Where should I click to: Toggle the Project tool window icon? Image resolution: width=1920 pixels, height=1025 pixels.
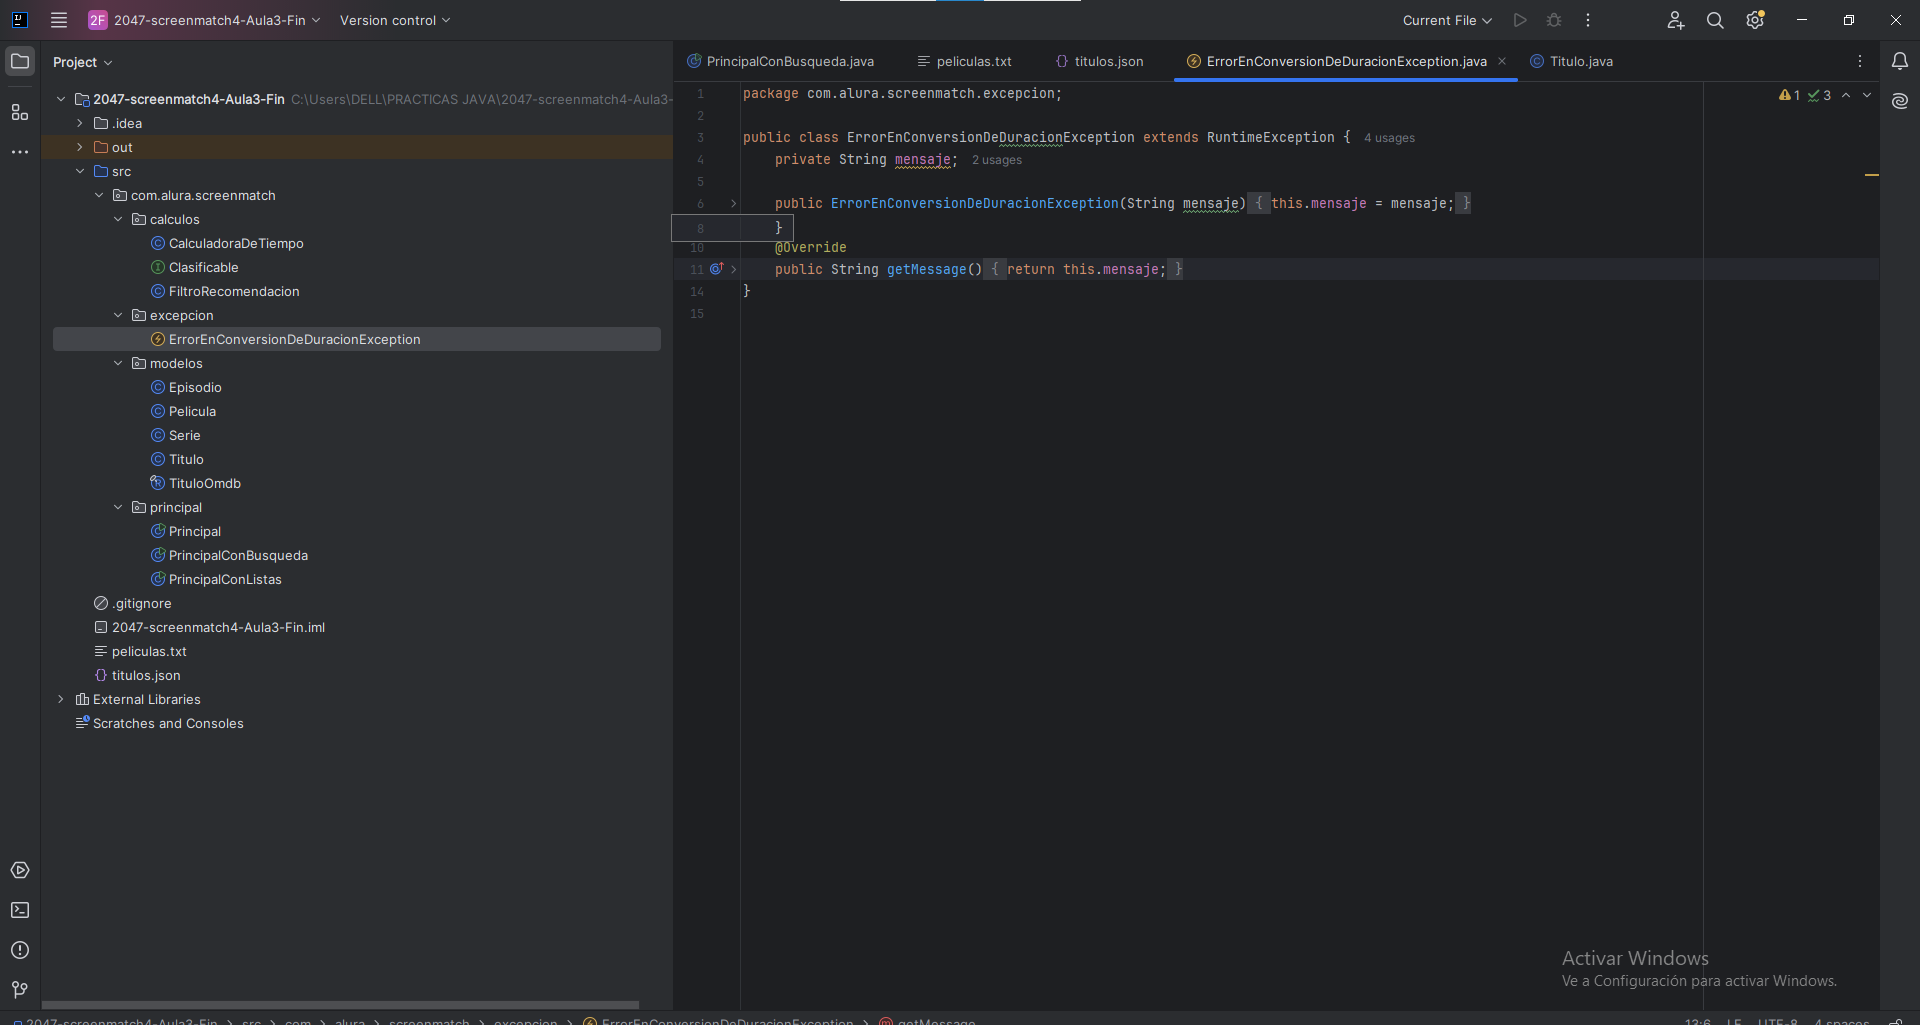[x=20, y=61]
